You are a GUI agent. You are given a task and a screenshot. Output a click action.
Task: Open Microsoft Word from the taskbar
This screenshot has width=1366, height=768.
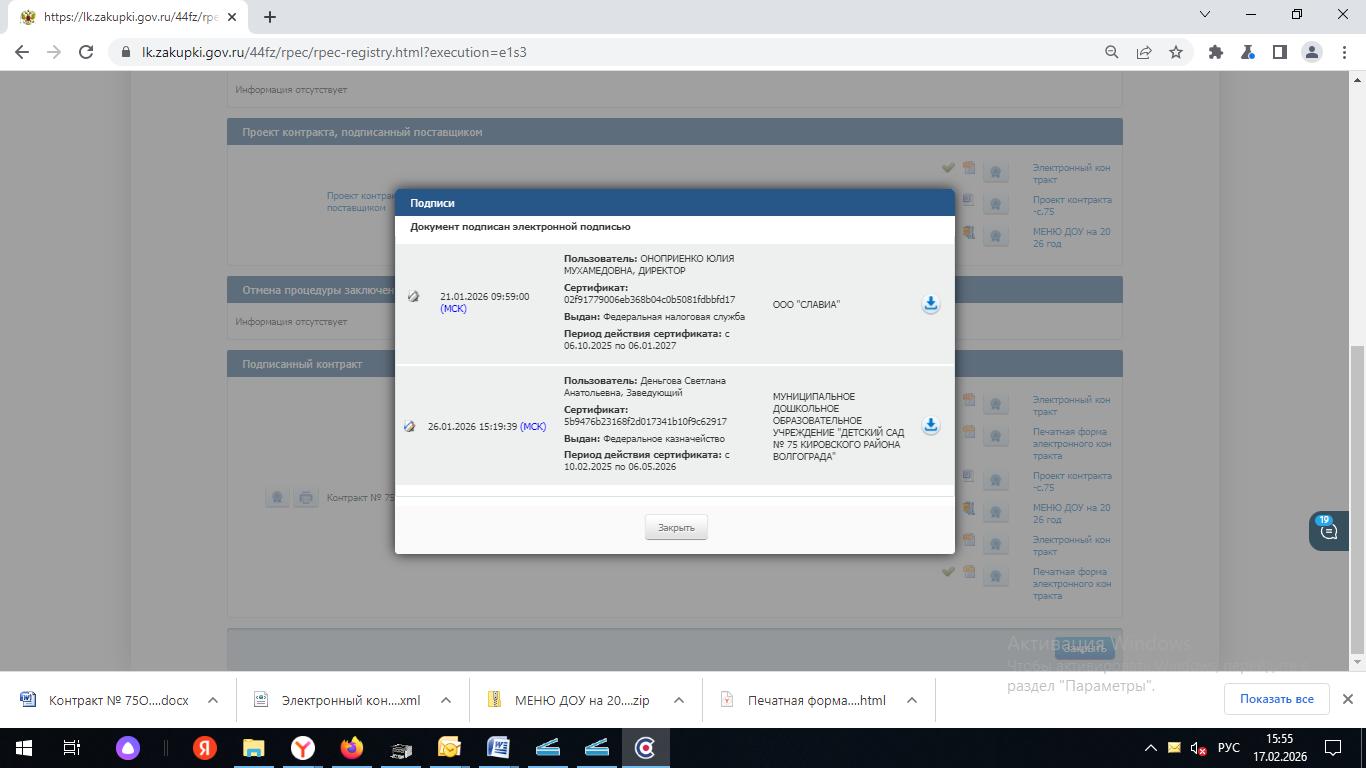498,748
